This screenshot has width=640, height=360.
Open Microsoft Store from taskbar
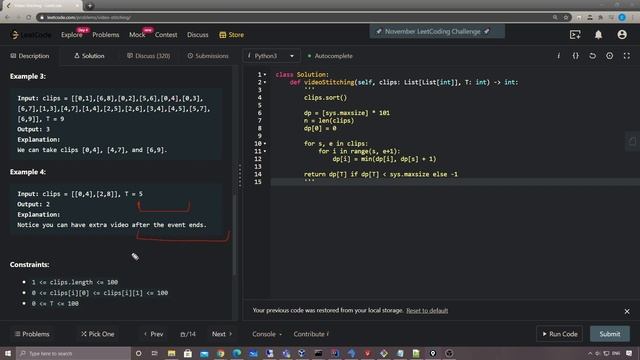click(x=188, y=353)
